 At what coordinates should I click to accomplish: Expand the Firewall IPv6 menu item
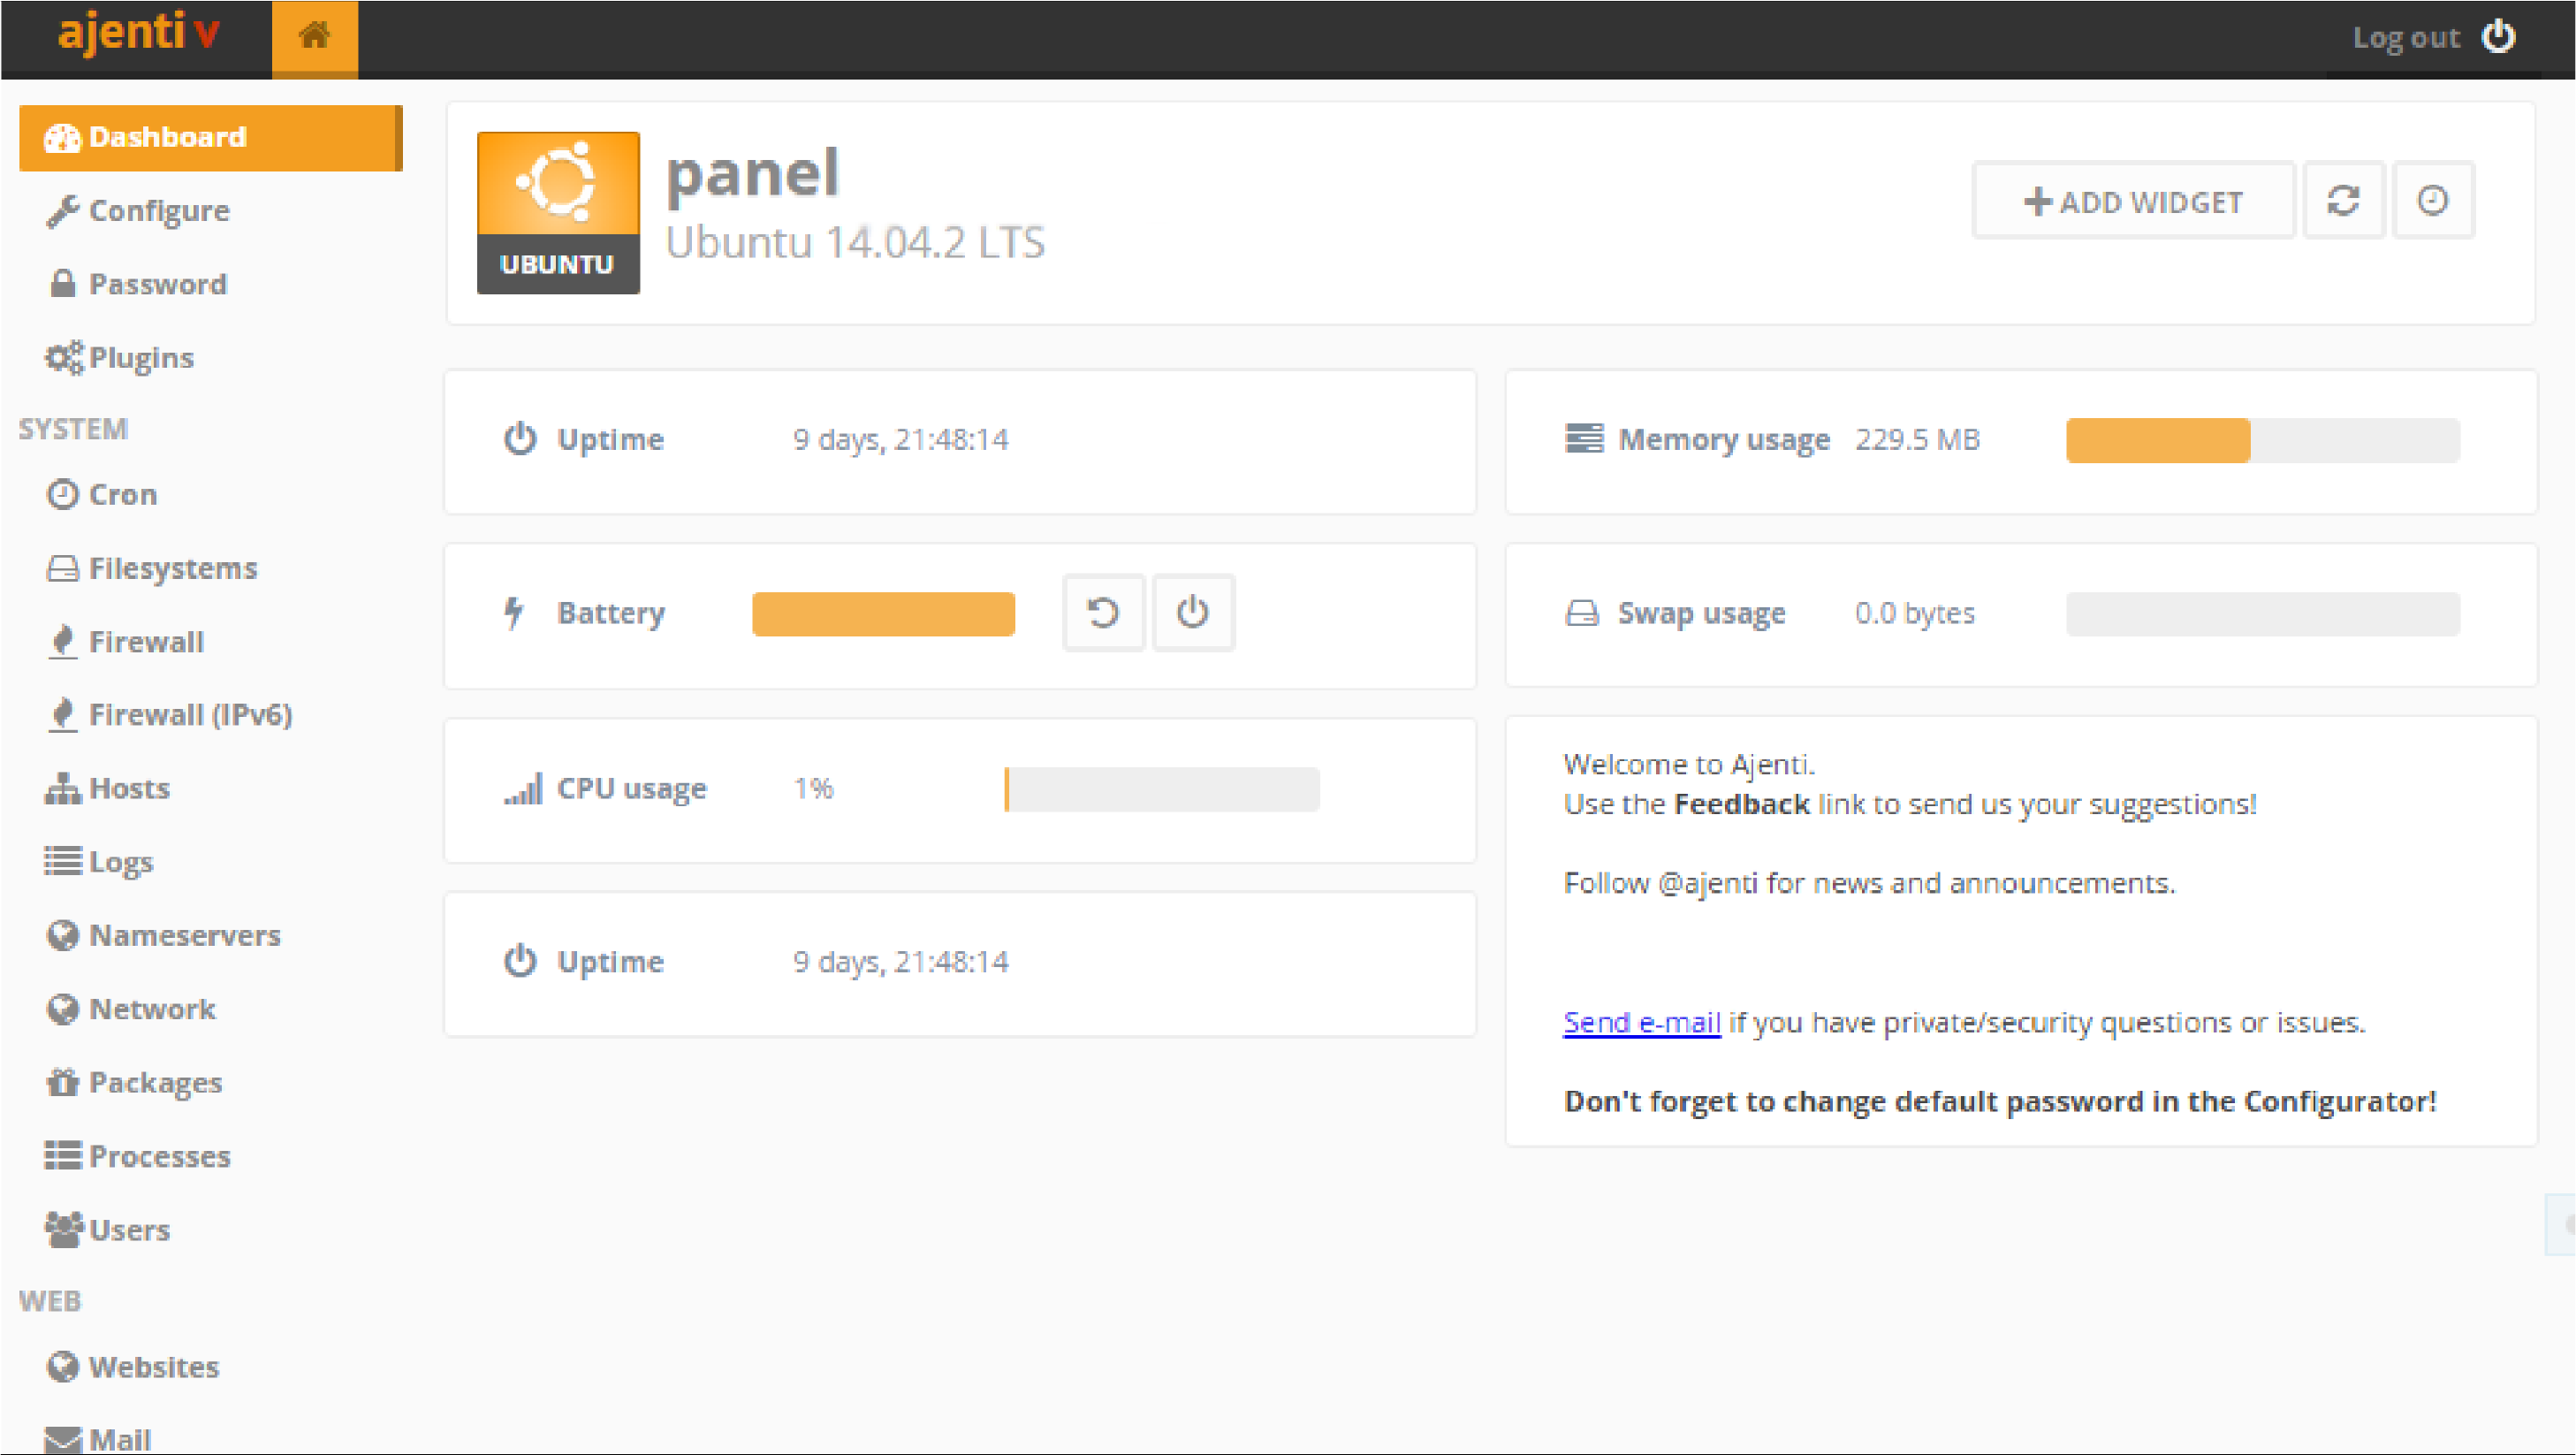coord(191,713)
